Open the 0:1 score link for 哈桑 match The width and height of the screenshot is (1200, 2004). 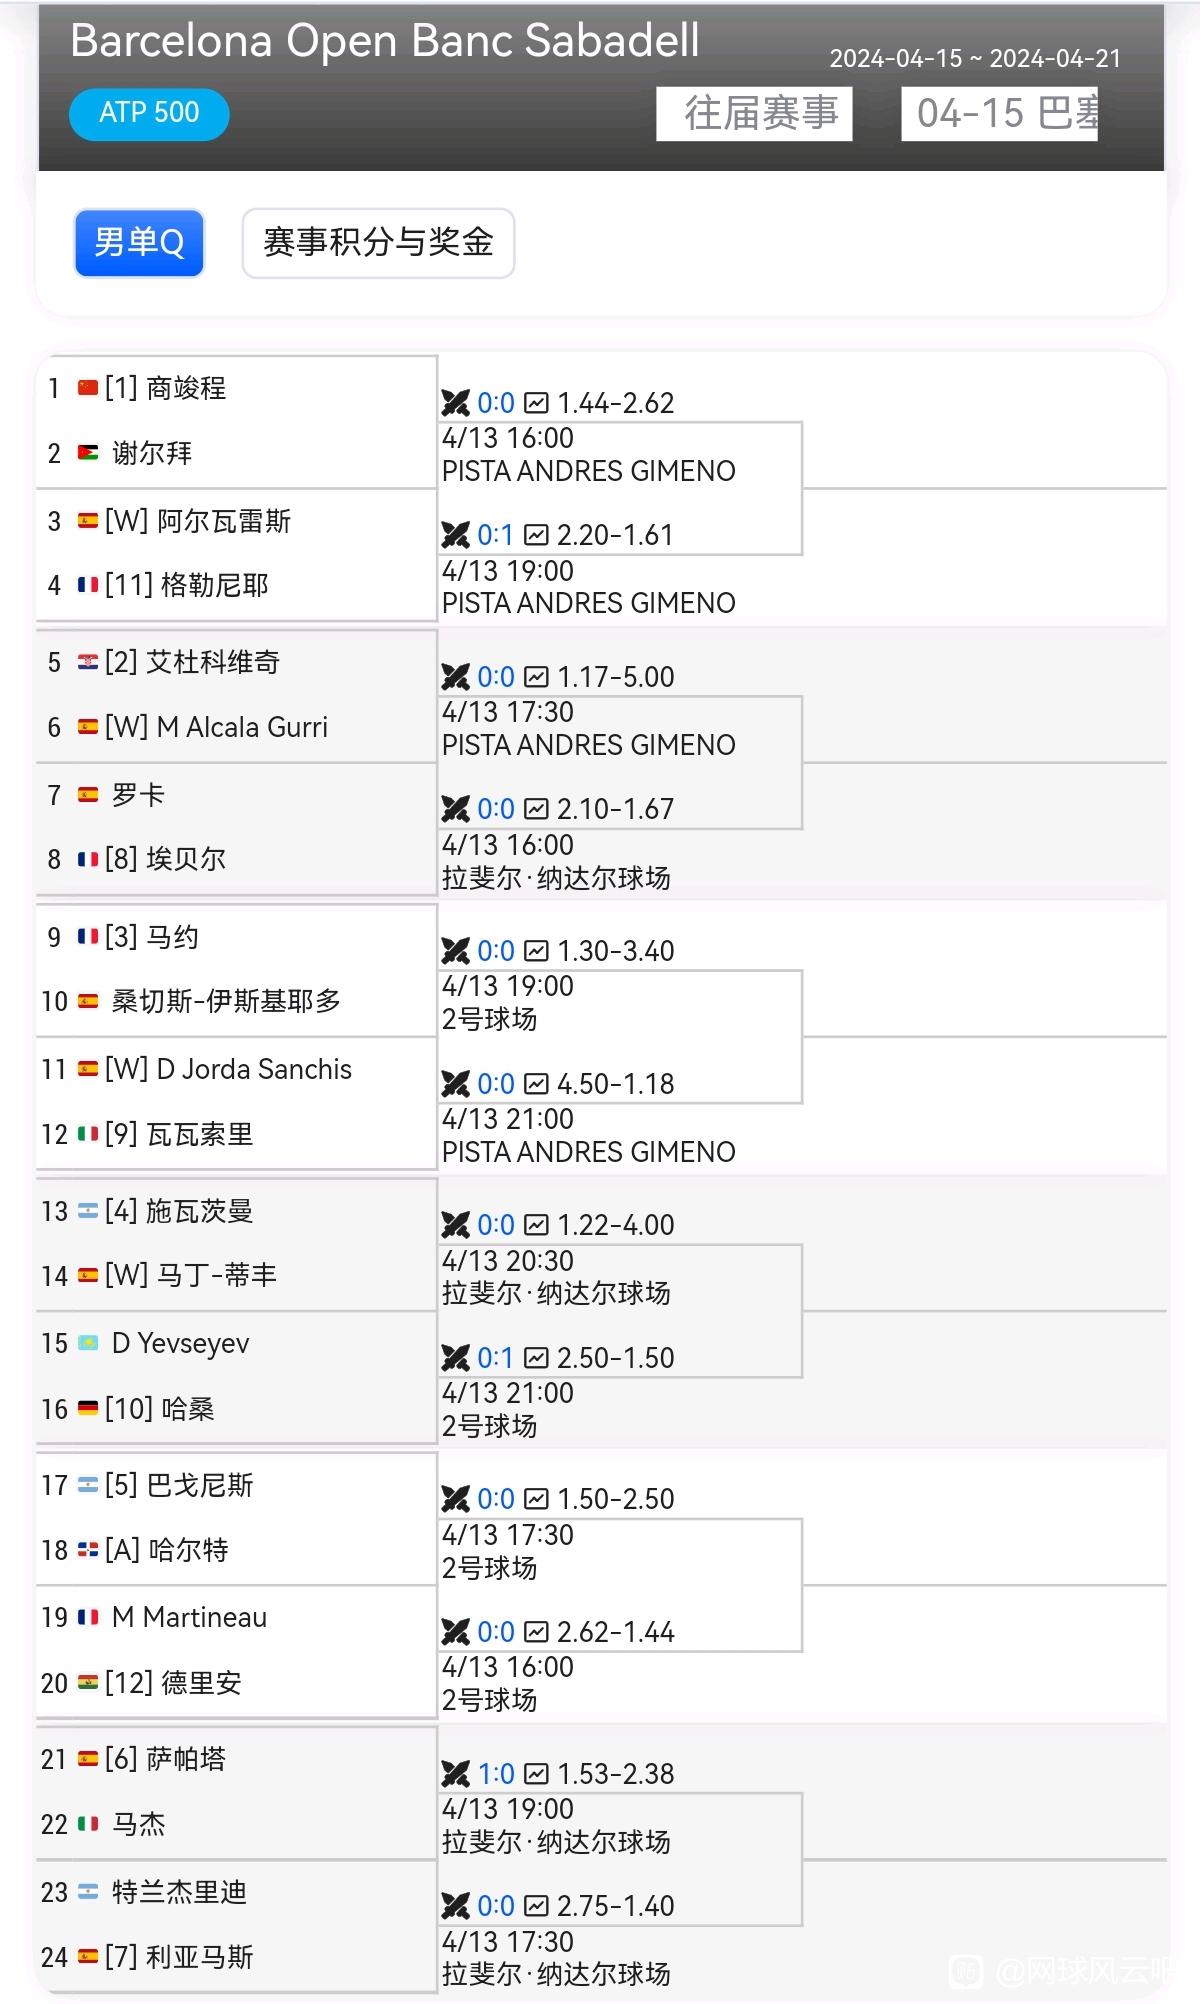495,1358
